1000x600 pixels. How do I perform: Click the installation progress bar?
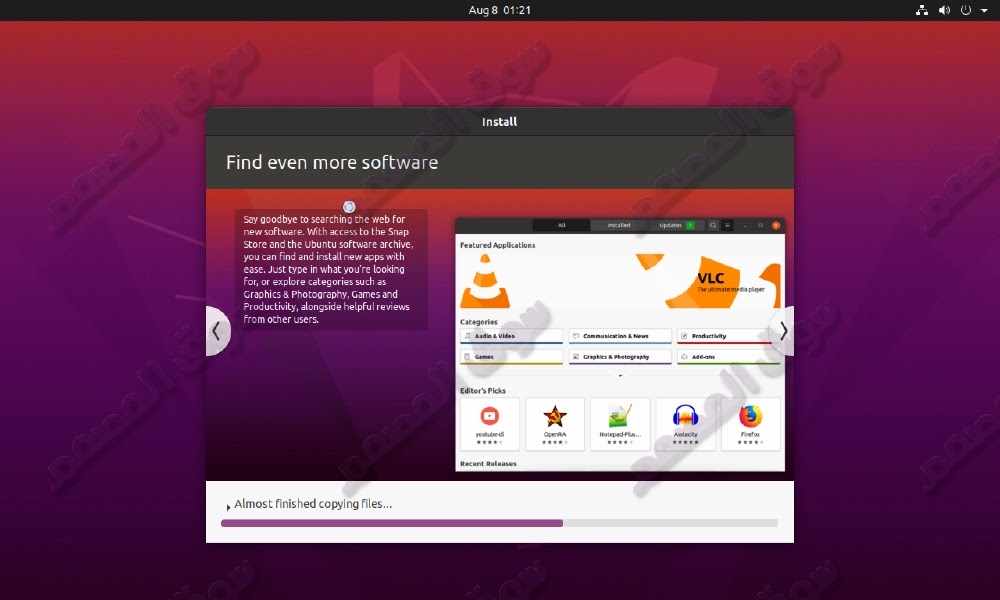pos(499,523)
